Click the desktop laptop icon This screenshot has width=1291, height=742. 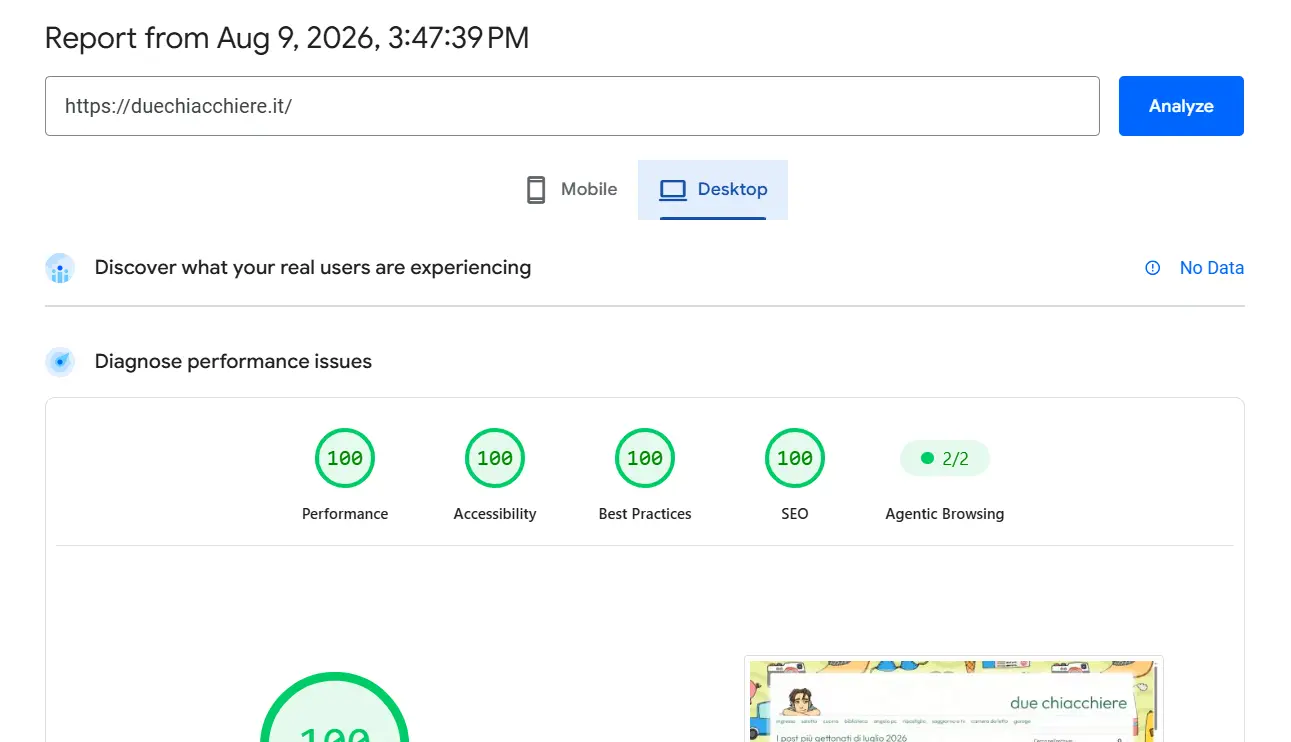pos(673,190)
